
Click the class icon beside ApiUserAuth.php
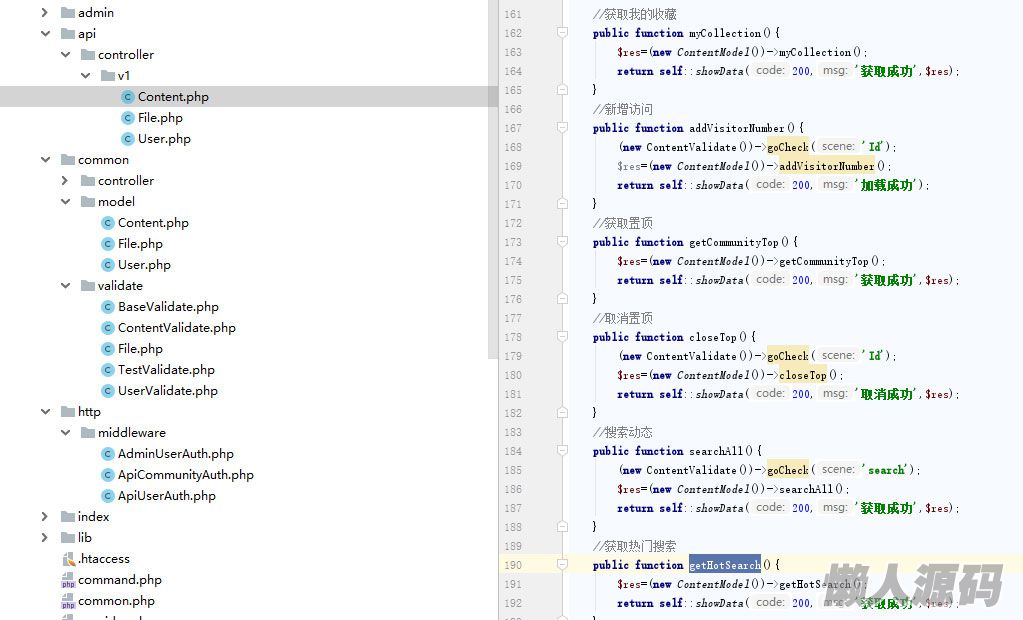click(108, 496)
